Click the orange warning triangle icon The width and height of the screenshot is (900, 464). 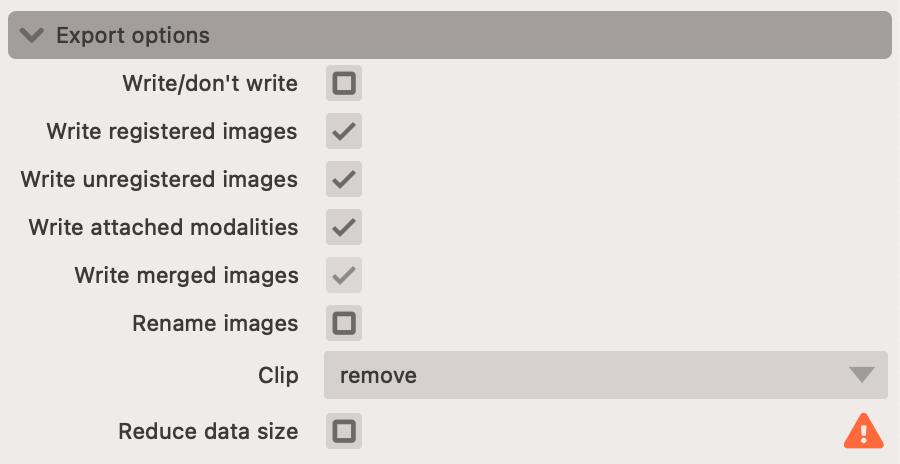click(x=863, y=431)
